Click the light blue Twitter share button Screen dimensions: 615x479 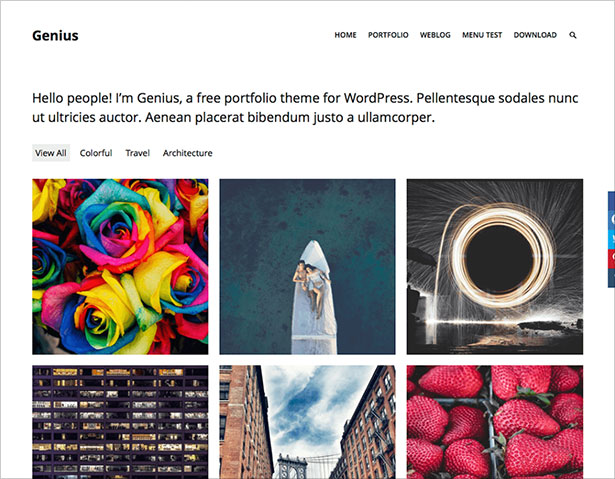pos(611,239)
